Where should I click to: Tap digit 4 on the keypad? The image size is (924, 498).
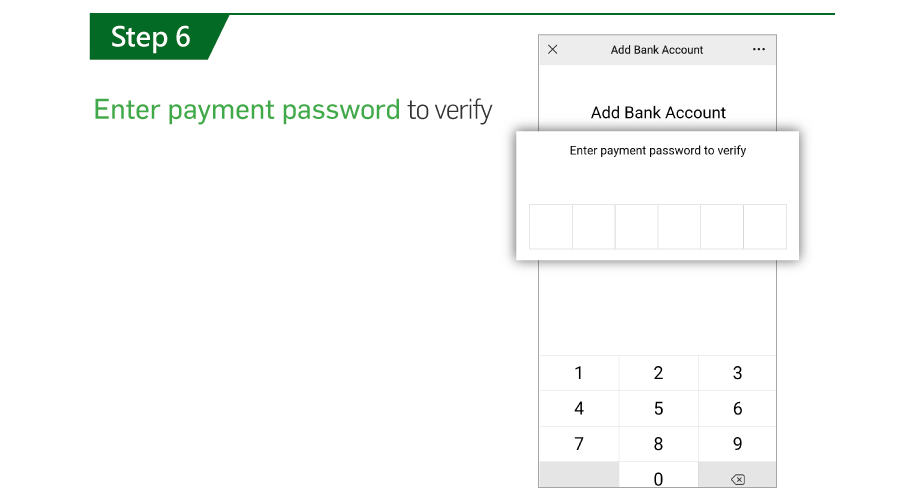[579, 408]
